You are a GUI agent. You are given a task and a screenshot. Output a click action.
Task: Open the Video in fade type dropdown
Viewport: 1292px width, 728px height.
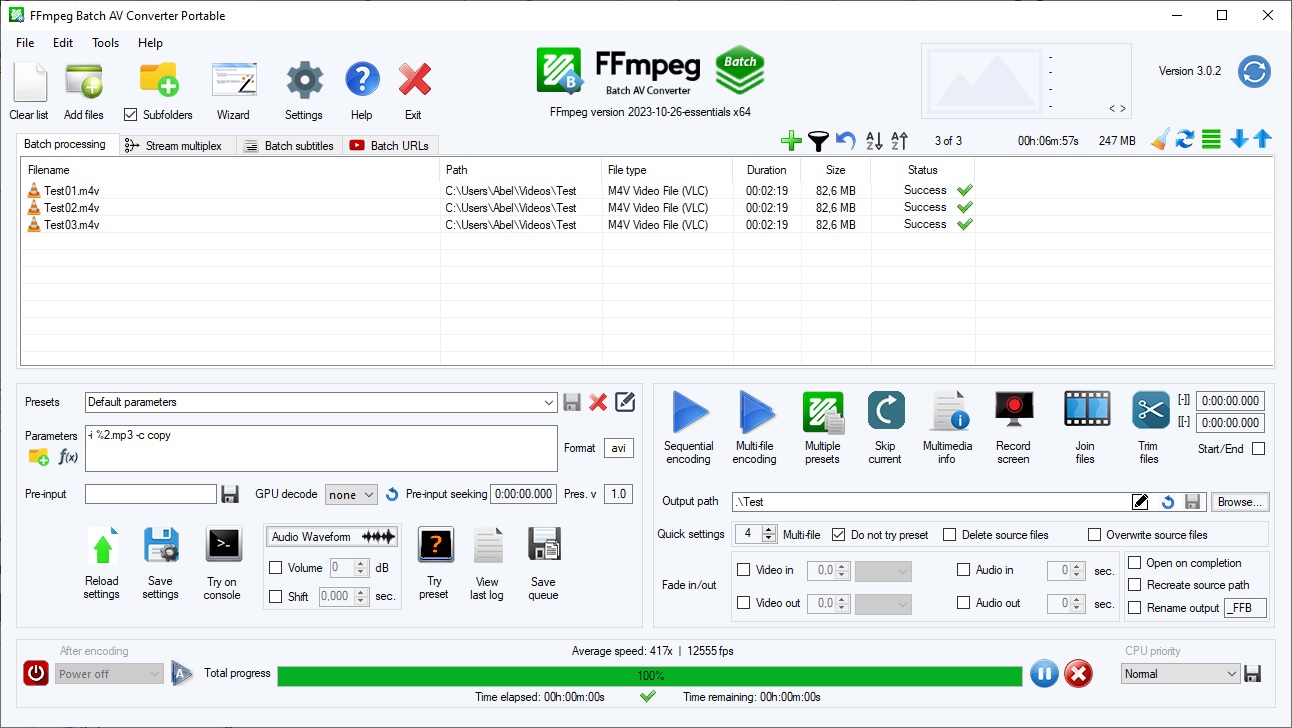pyautogui.click(x=884, y=571)
